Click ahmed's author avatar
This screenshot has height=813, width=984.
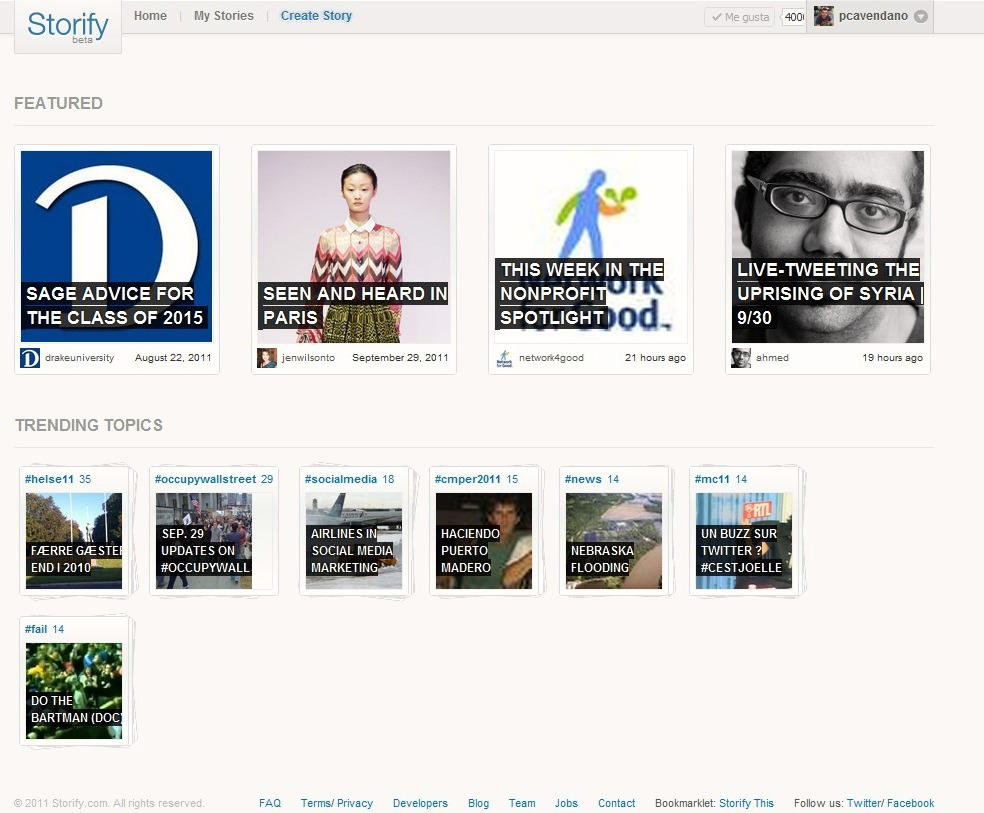741,358
